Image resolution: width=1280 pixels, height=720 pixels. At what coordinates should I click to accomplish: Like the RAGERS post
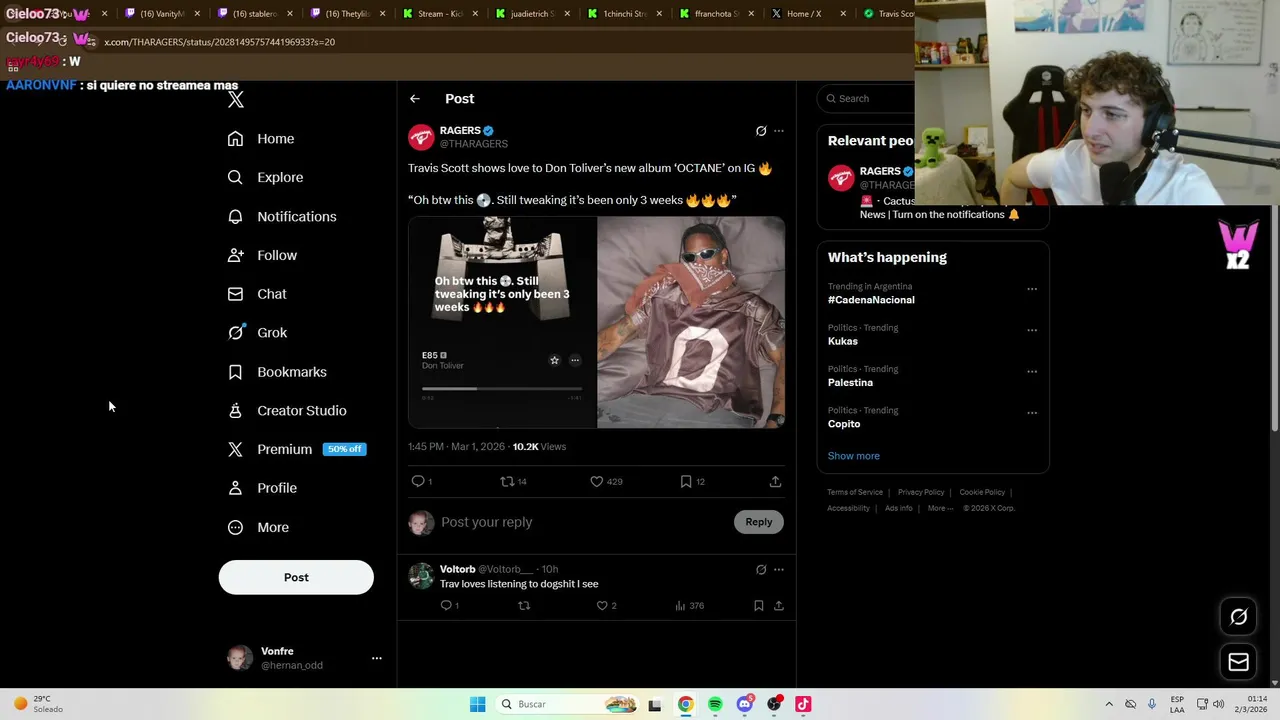[597, 482]
